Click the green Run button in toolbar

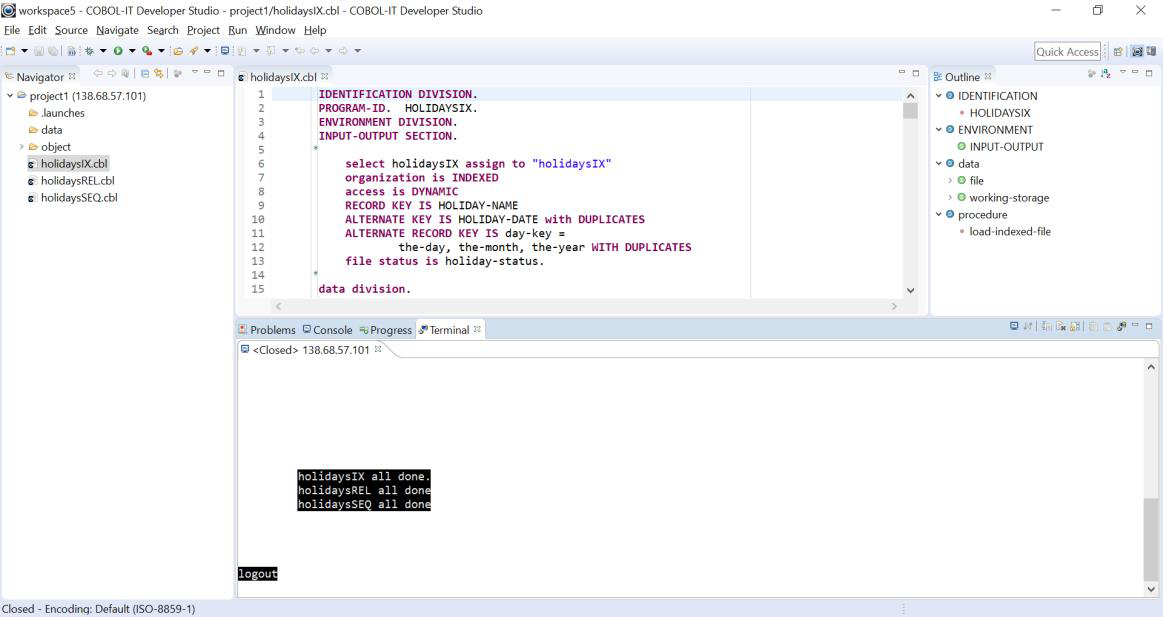tap(117, 50)
